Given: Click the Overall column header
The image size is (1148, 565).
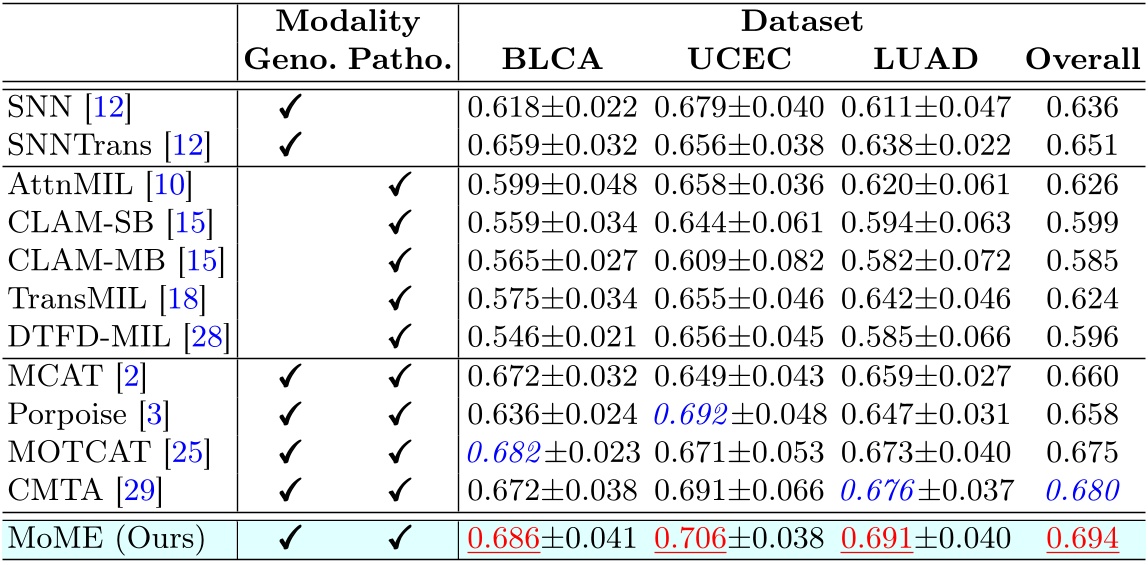Looking at the screenshot, I should click(x=1076, y=61).
